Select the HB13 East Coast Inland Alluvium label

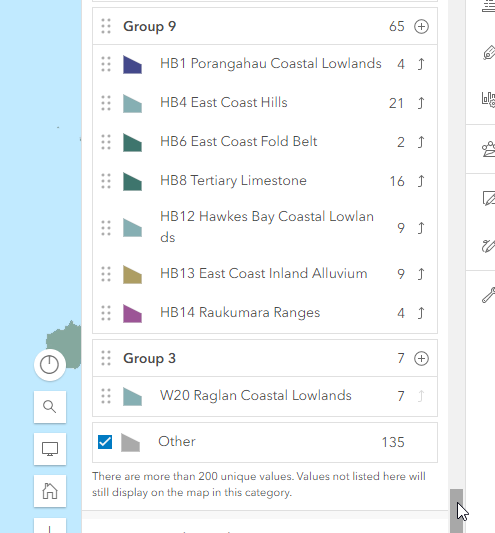click(263, 274)
